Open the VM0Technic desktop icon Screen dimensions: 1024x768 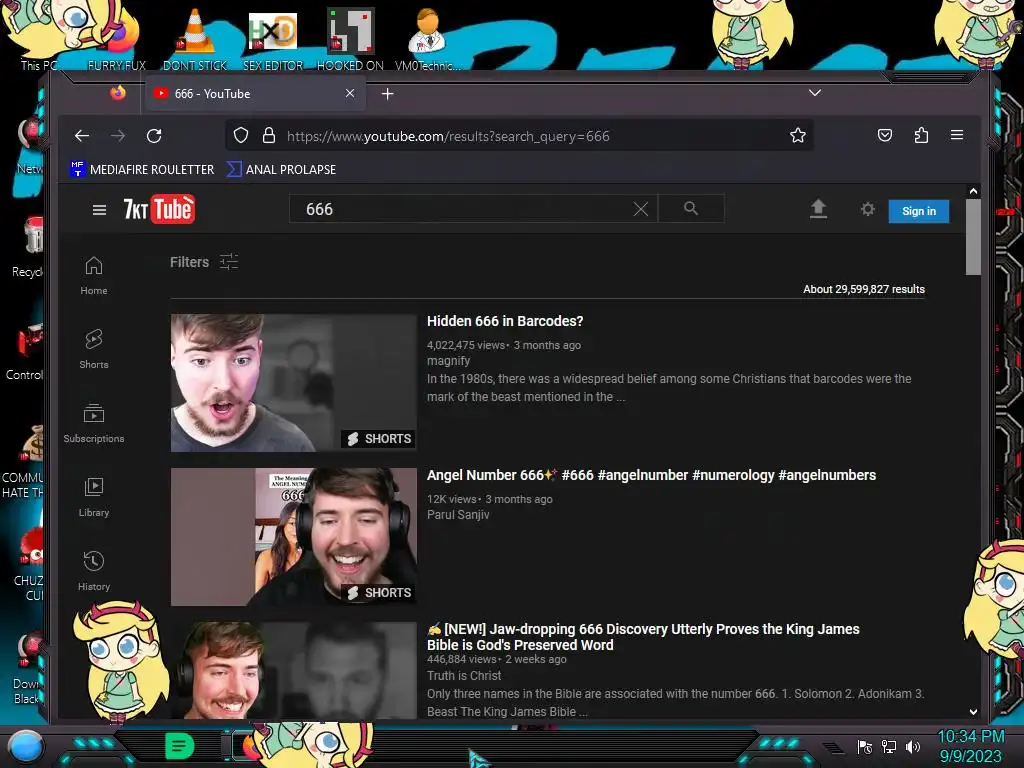click(x=427, y=39)
